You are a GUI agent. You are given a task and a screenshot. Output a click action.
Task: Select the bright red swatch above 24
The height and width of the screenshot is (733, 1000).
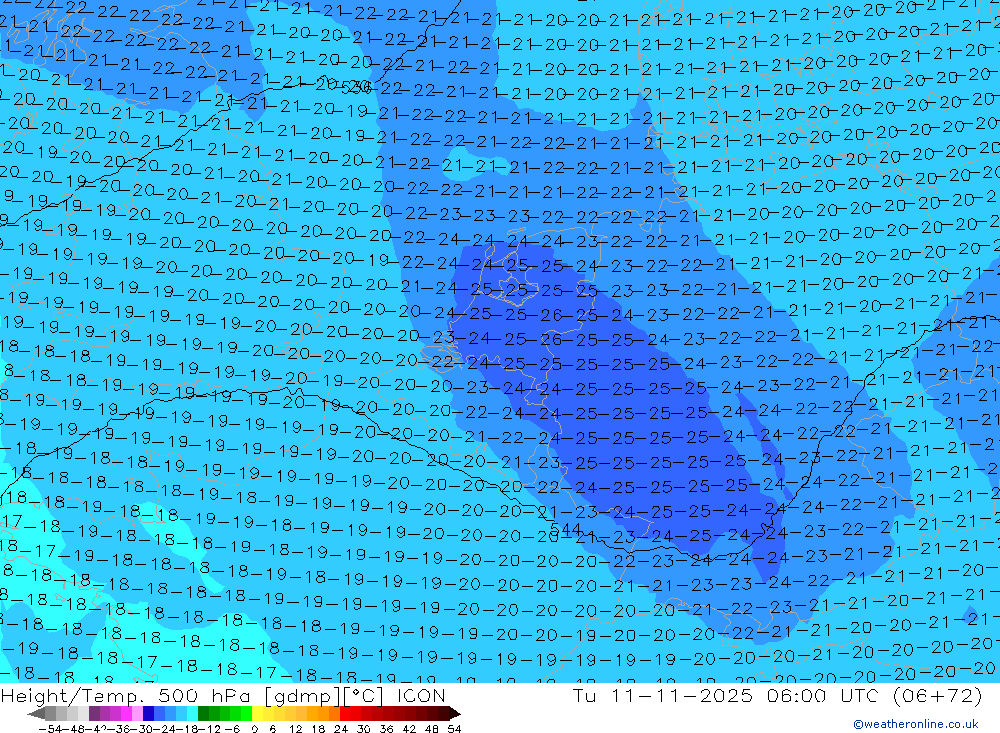click(345, 714)
